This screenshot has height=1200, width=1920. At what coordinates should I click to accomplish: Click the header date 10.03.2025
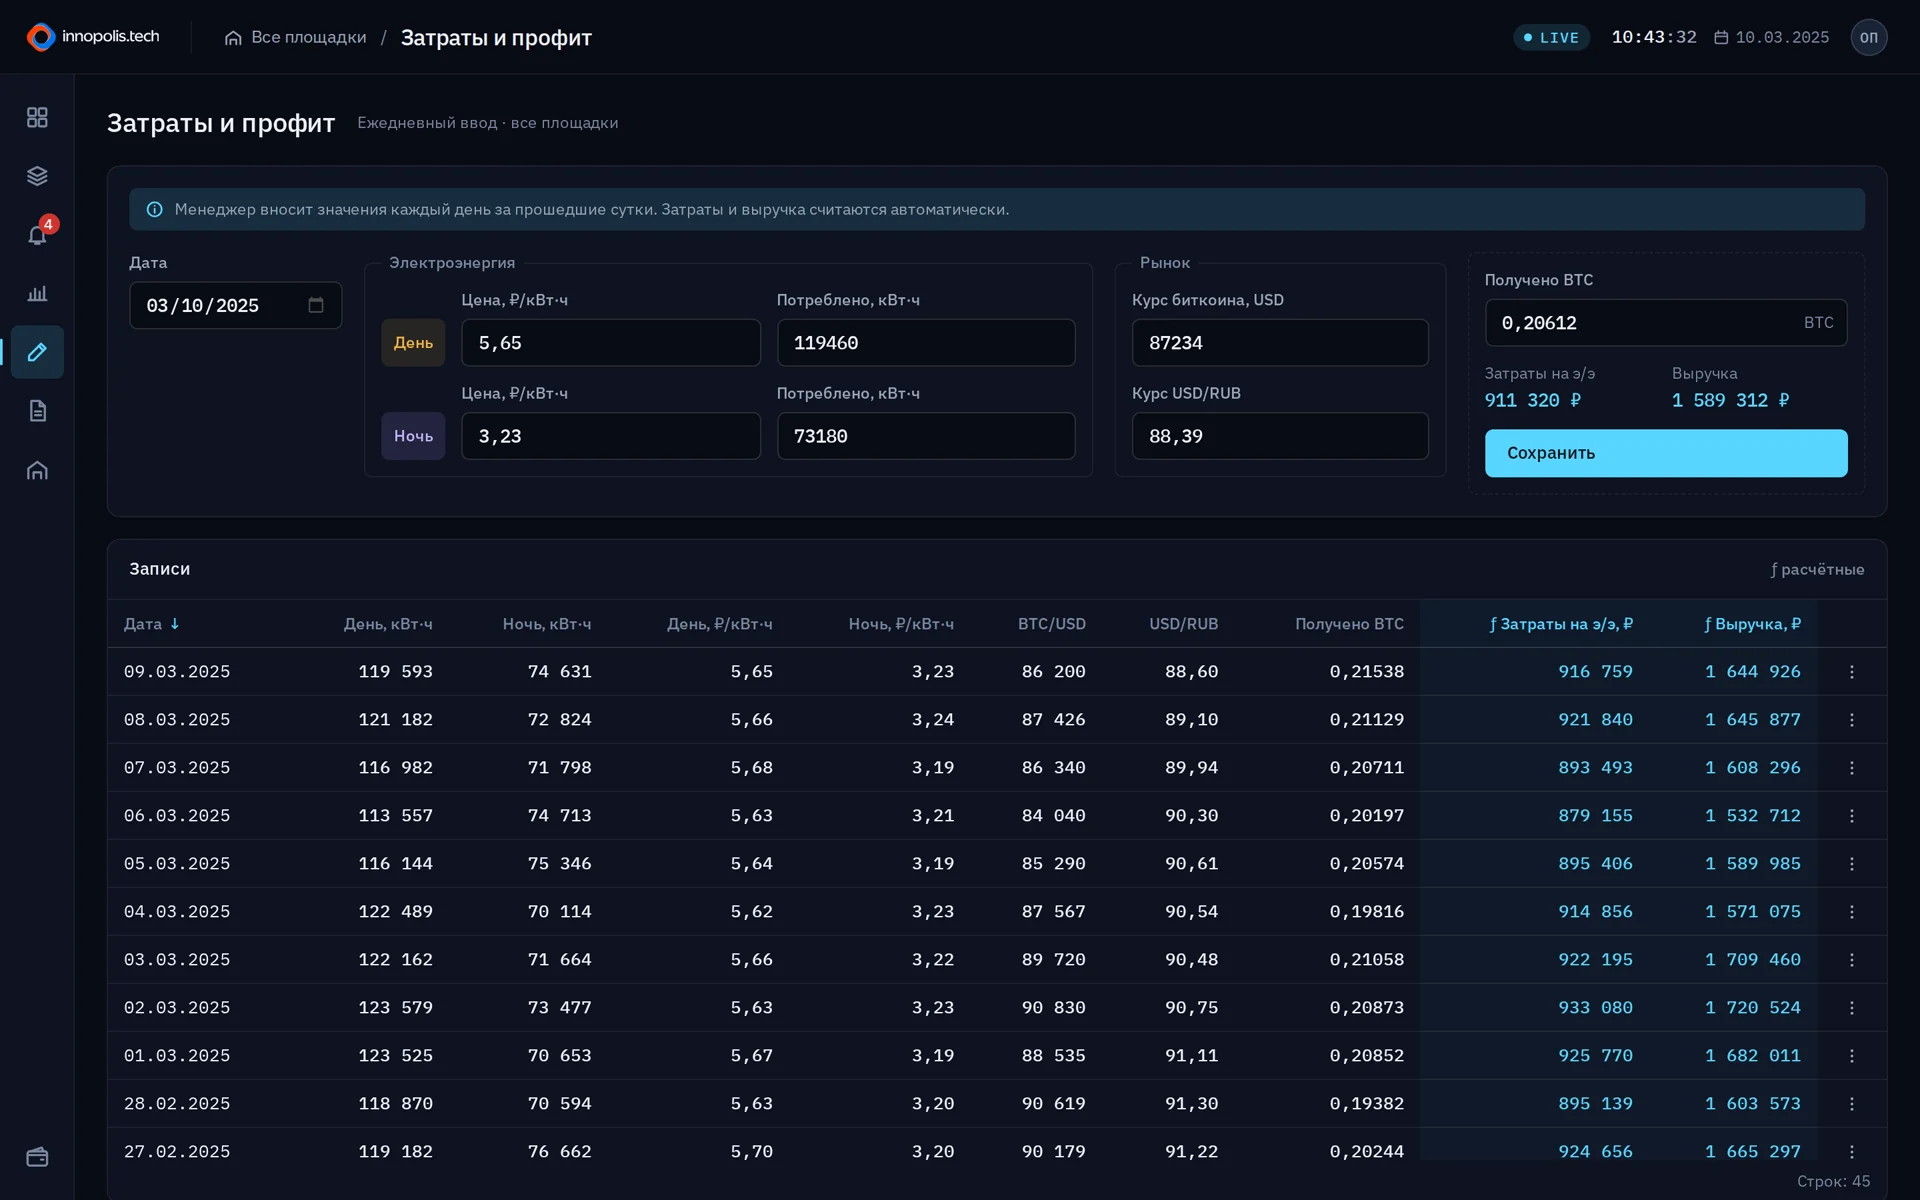[x=1771, y=37]
